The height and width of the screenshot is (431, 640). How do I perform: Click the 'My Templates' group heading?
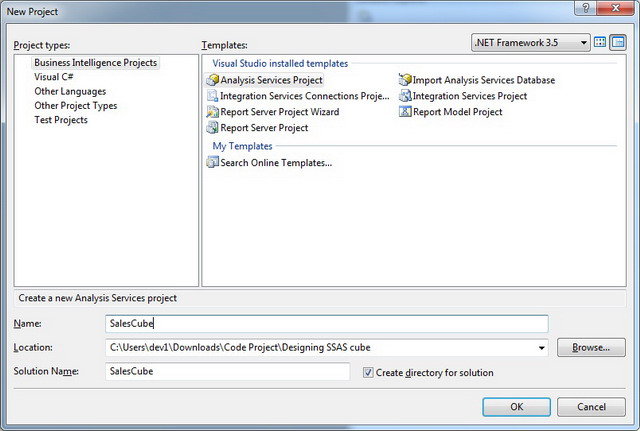tap(242, 146)
